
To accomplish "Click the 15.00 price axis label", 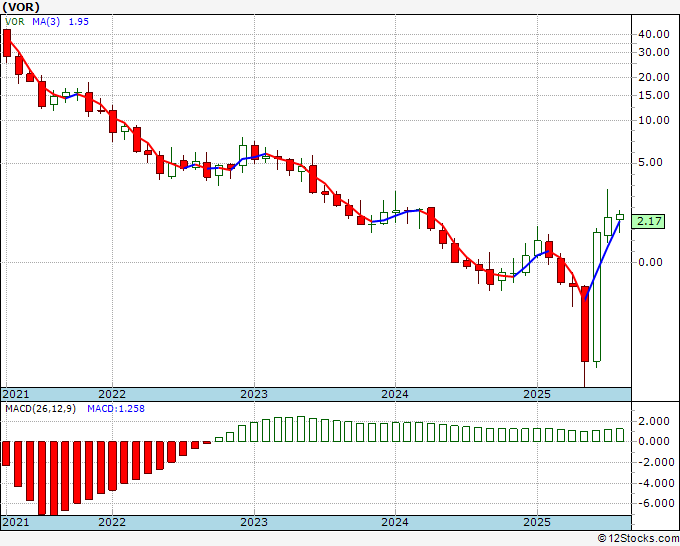I will (x=654, y=95).
